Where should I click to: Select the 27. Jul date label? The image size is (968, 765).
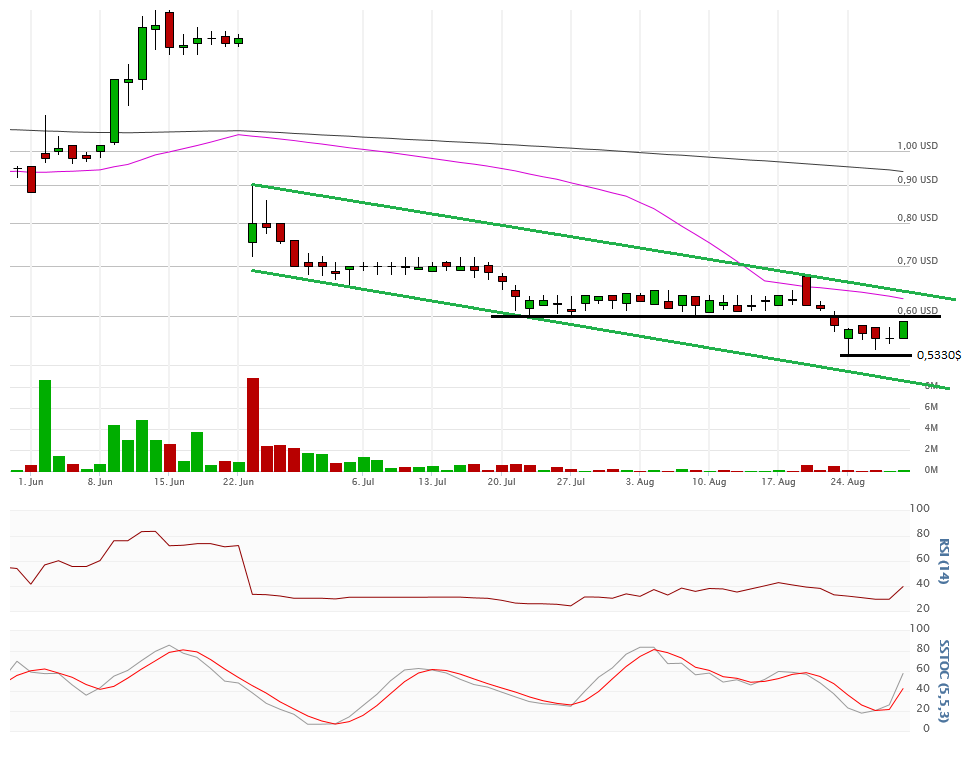(570, 482)
